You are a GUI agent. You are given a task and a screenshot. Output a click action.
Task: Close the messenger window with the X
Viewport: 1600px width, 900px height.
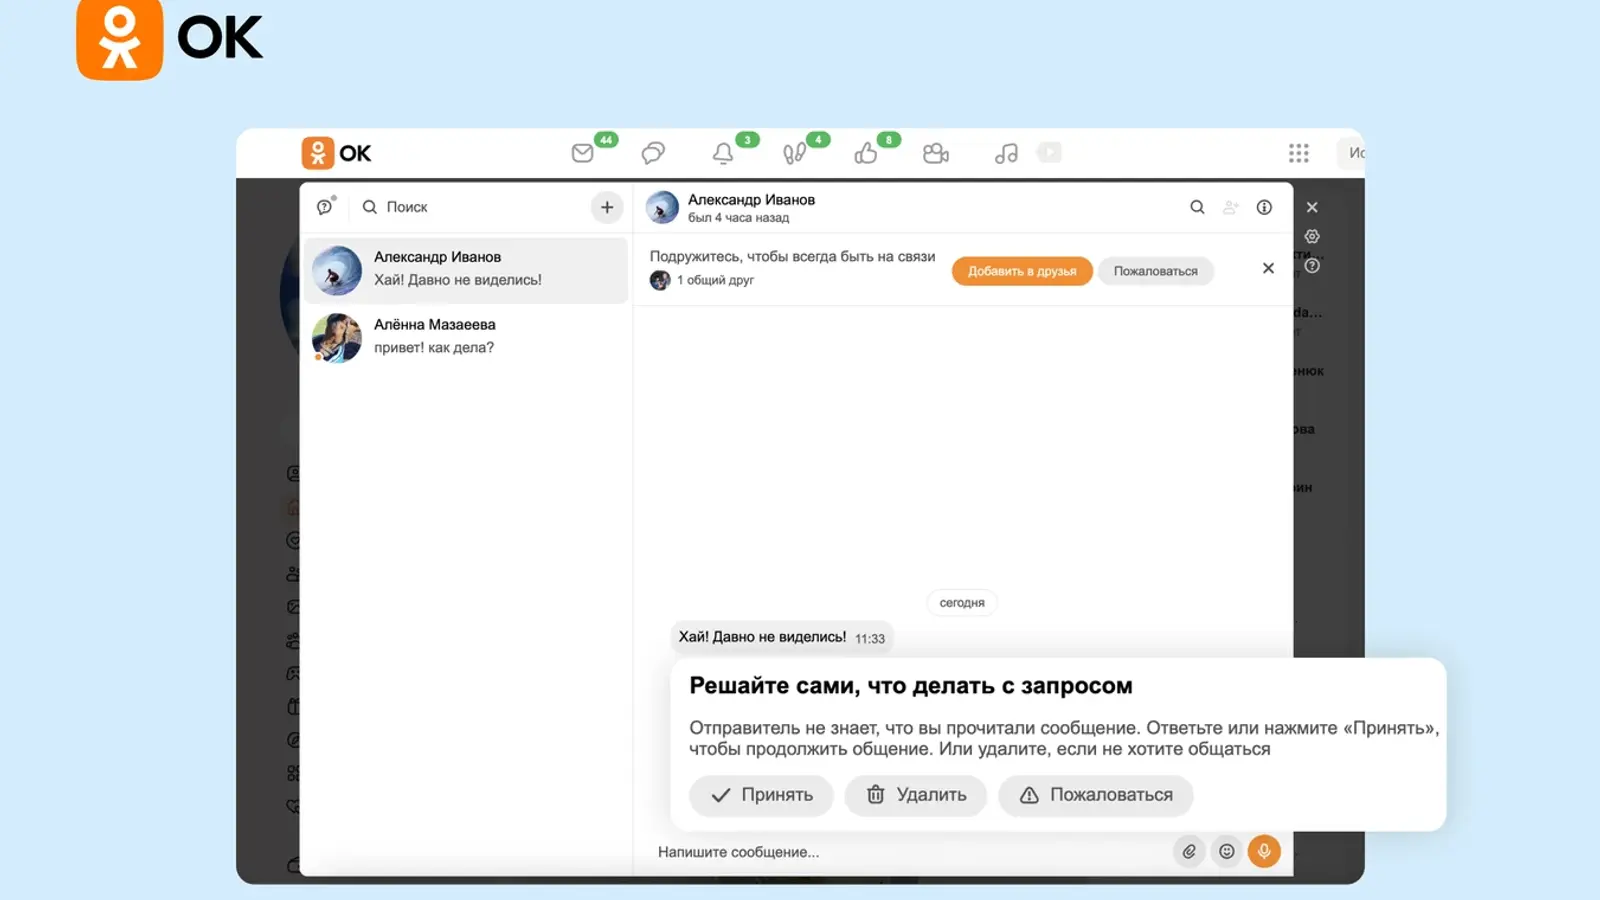click(1312, 207)
